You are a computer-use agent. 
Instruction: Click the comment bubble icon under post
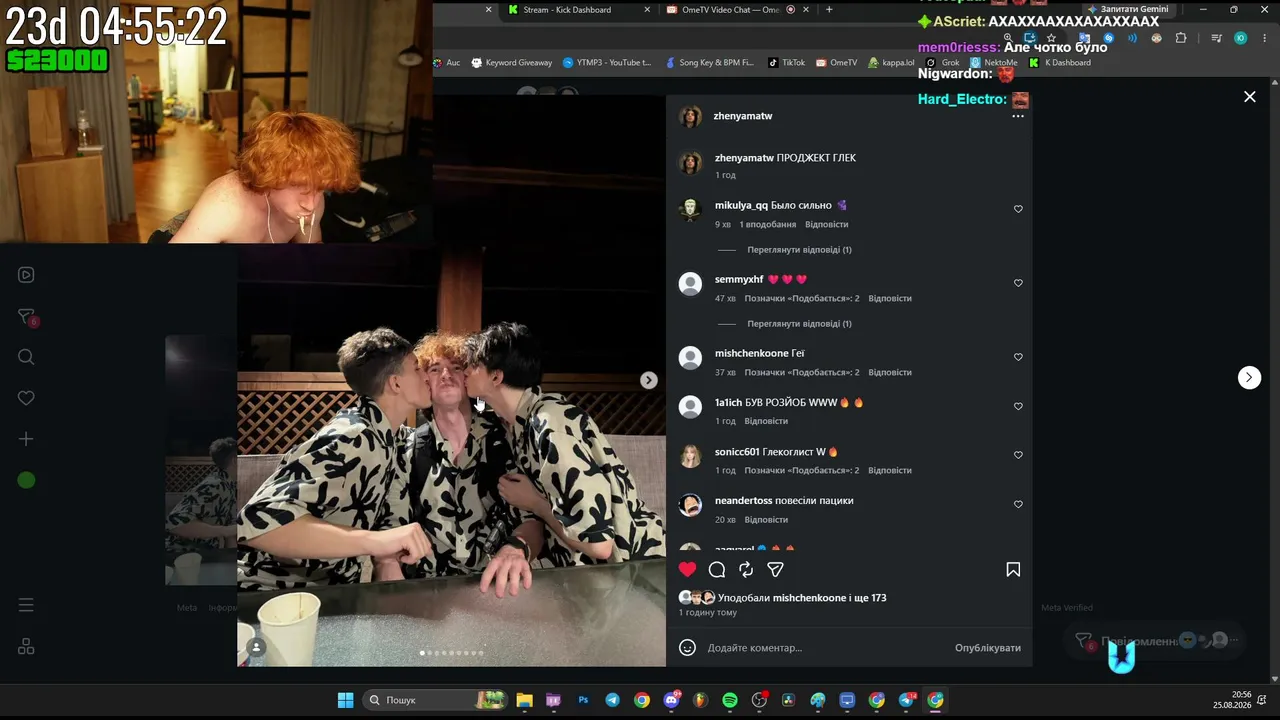[717, 569]
